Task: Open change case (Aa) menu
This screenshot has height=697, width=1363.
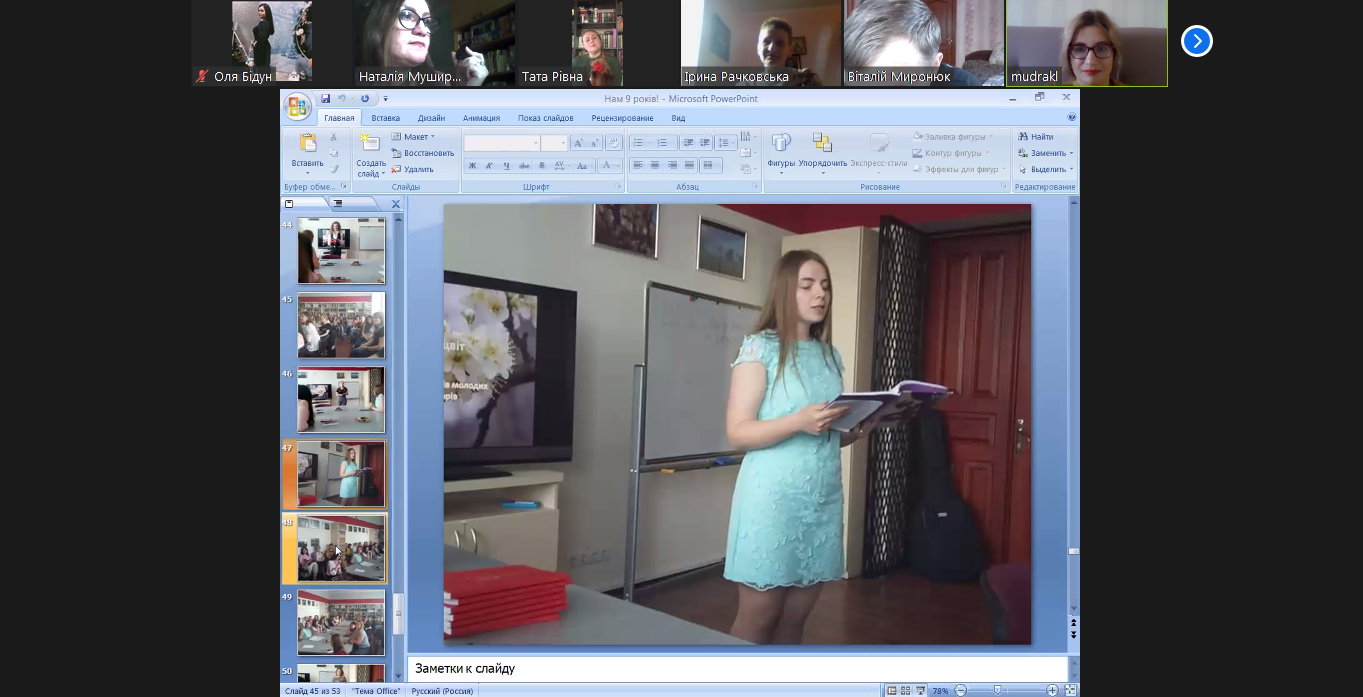Action: tap(584, 166)
